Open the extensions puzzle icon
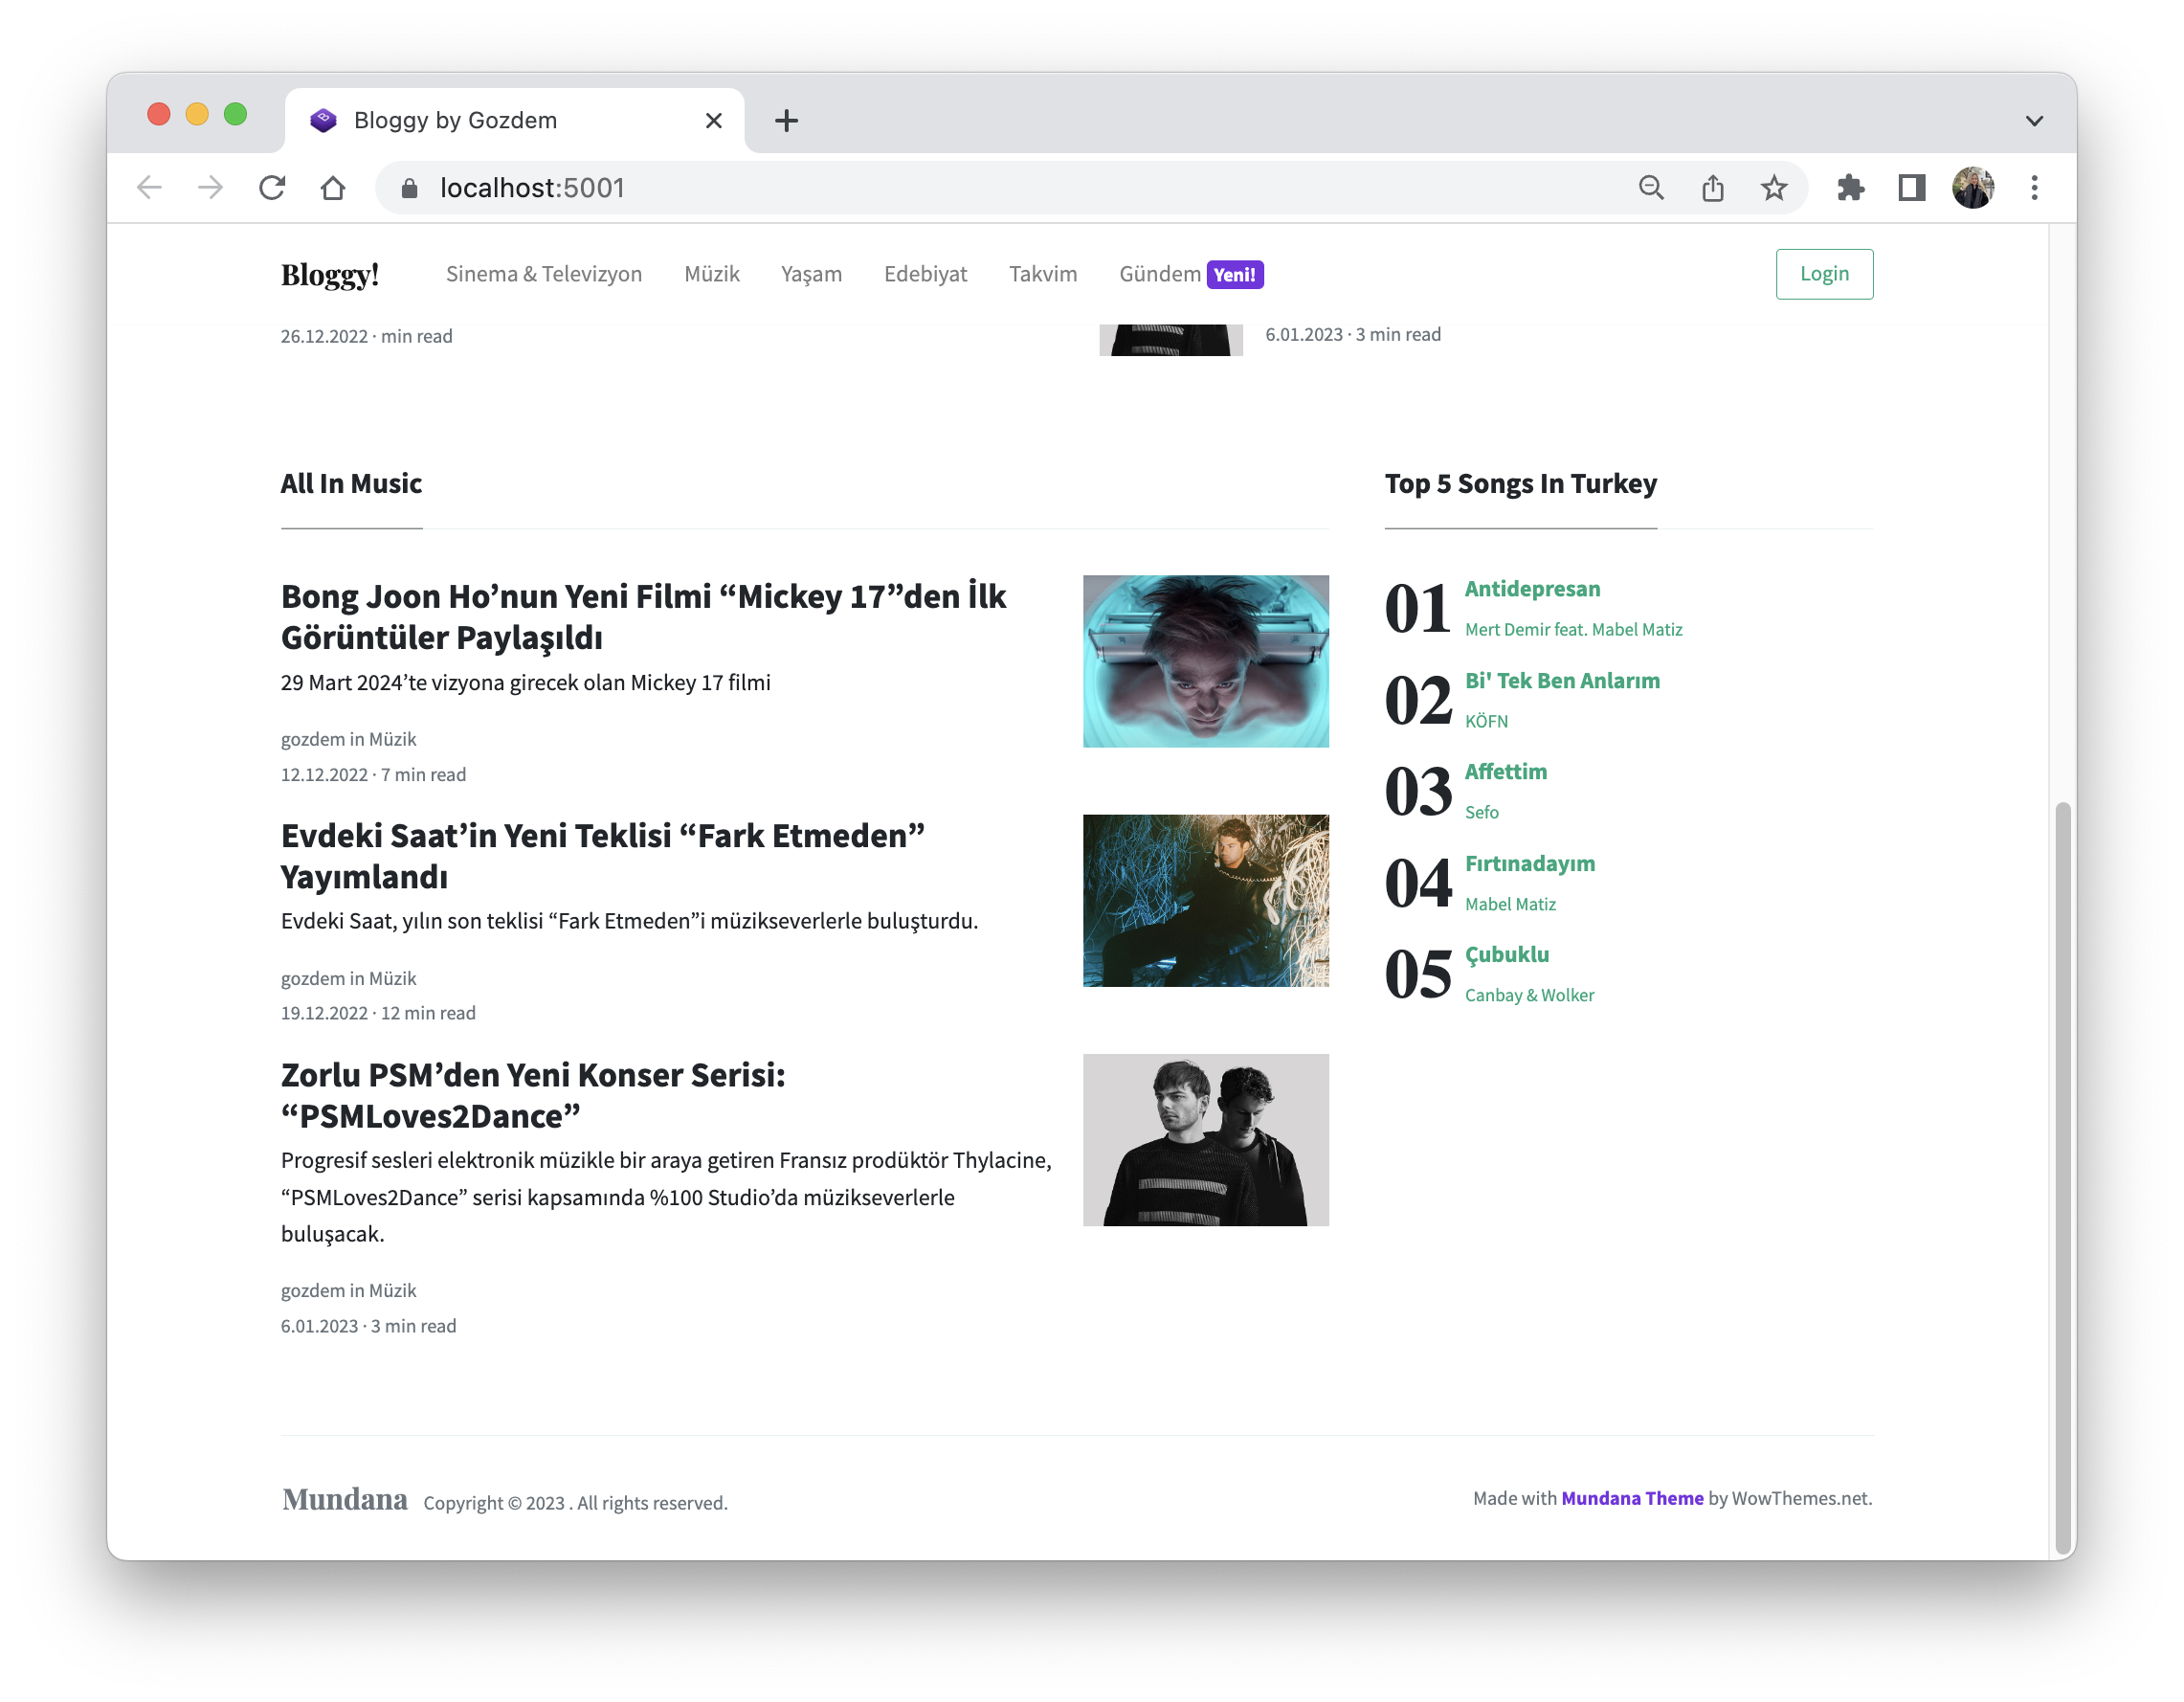 tap(1850, 188)
